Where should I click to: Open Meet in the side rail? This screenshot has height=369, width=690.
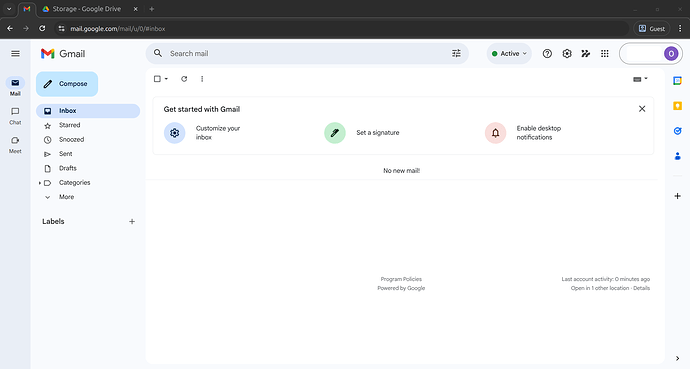pos(15,145)
